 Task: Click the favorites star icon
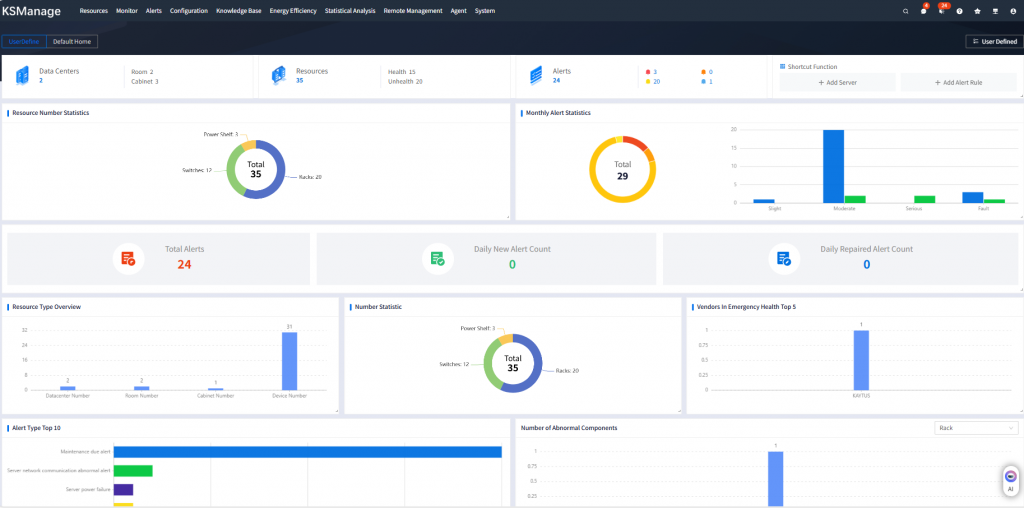click(x=977, y=11)
